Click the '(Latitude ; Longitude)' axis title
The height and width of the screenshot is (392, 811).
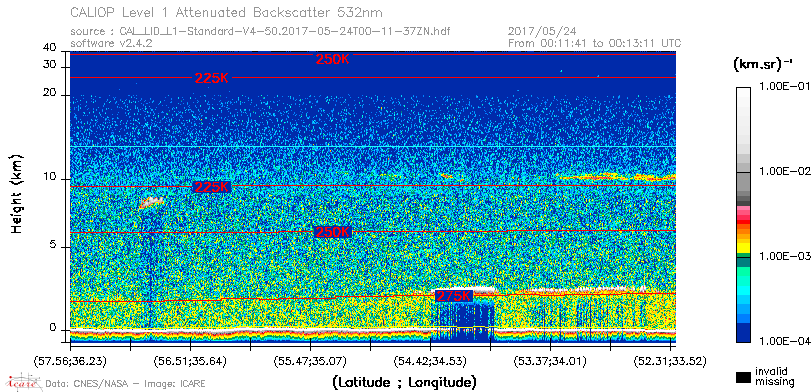tap(404, 383)
